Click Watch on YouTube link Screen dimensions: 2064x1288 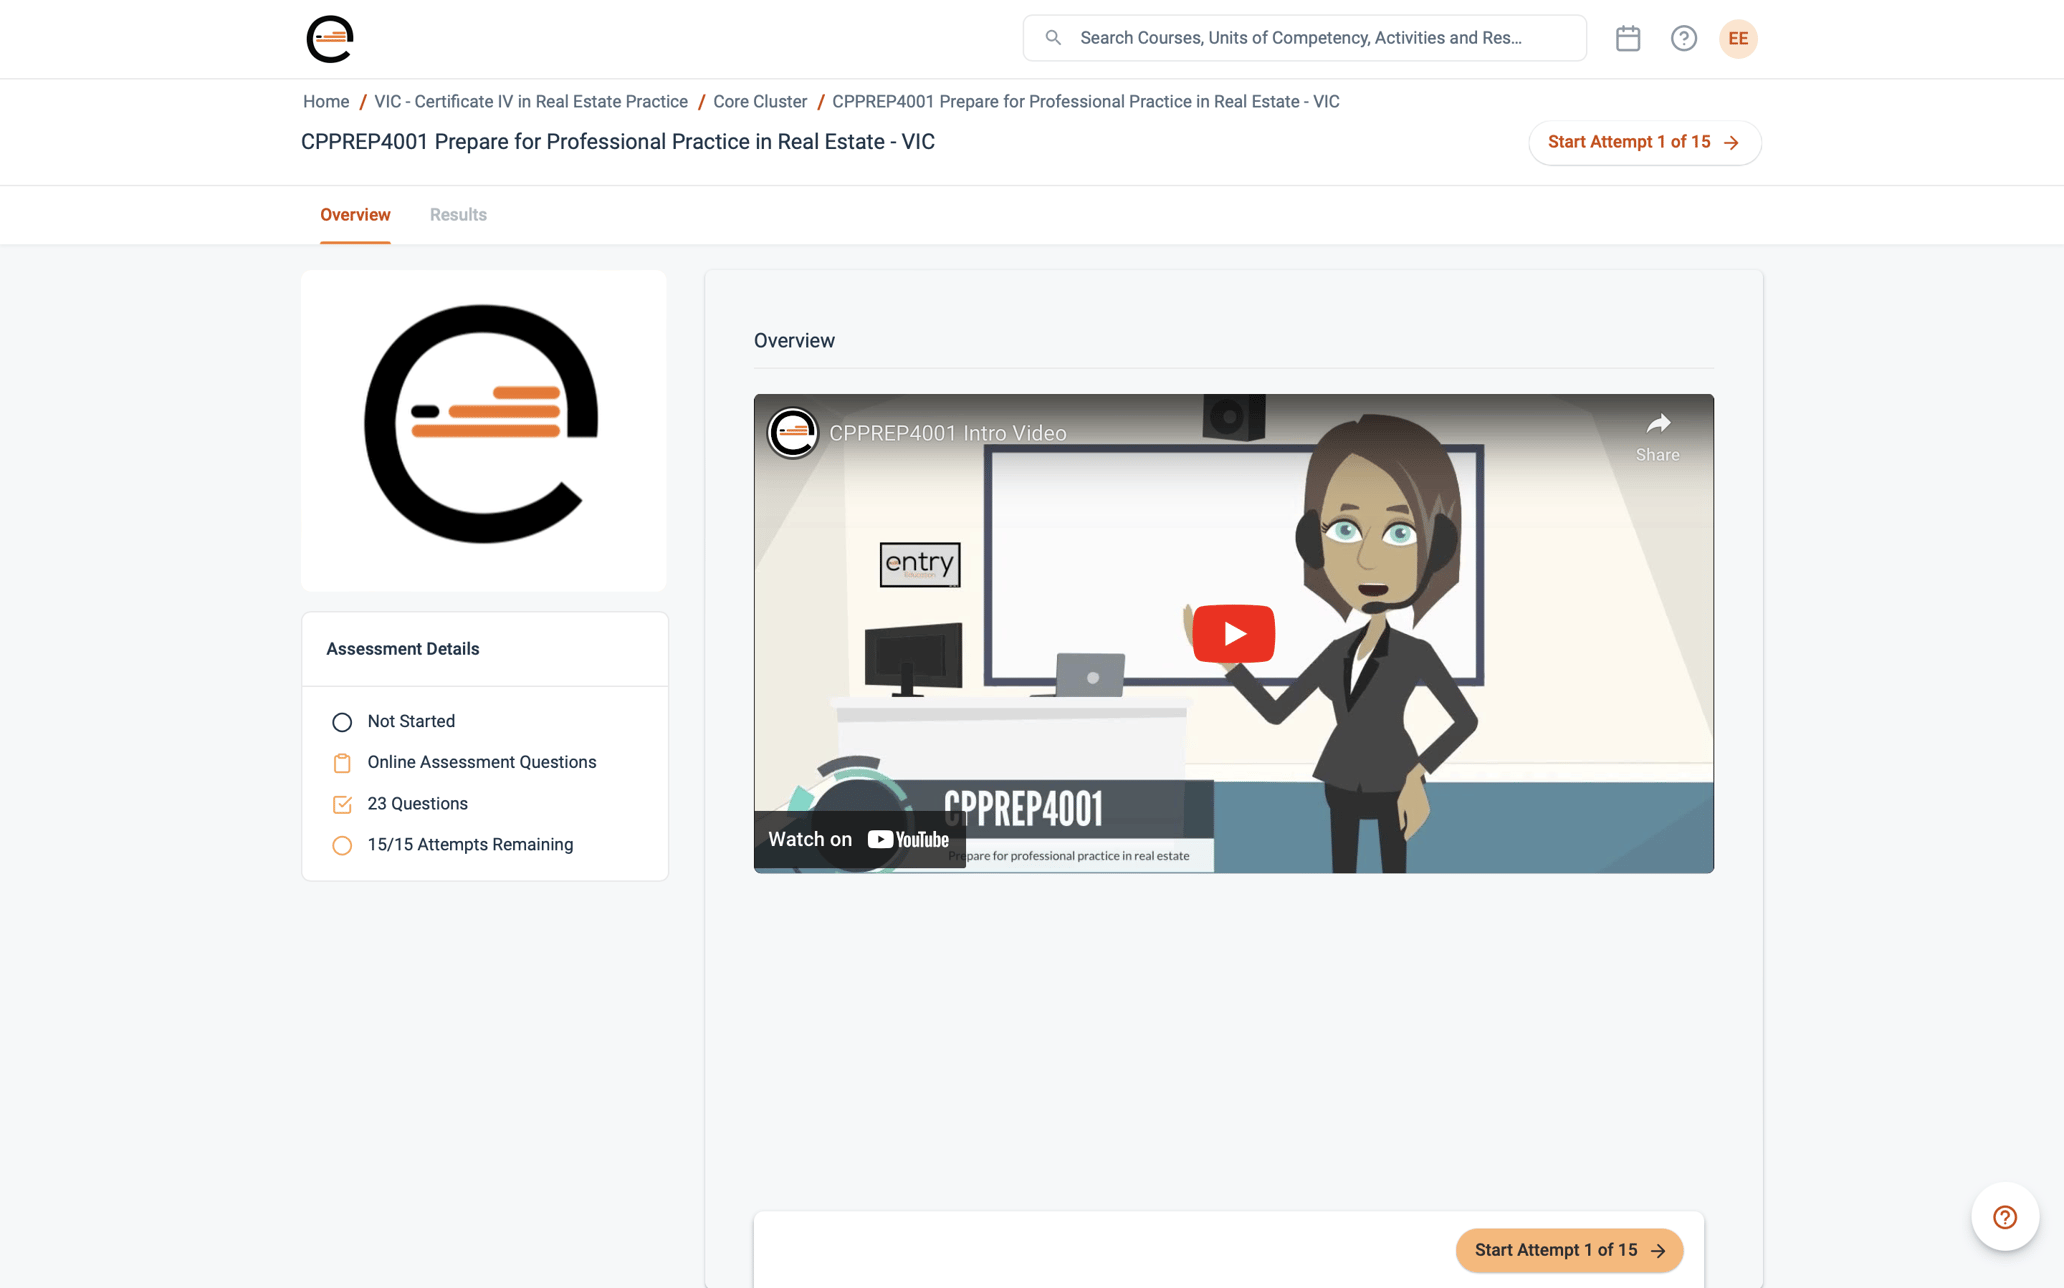point(859,839)
